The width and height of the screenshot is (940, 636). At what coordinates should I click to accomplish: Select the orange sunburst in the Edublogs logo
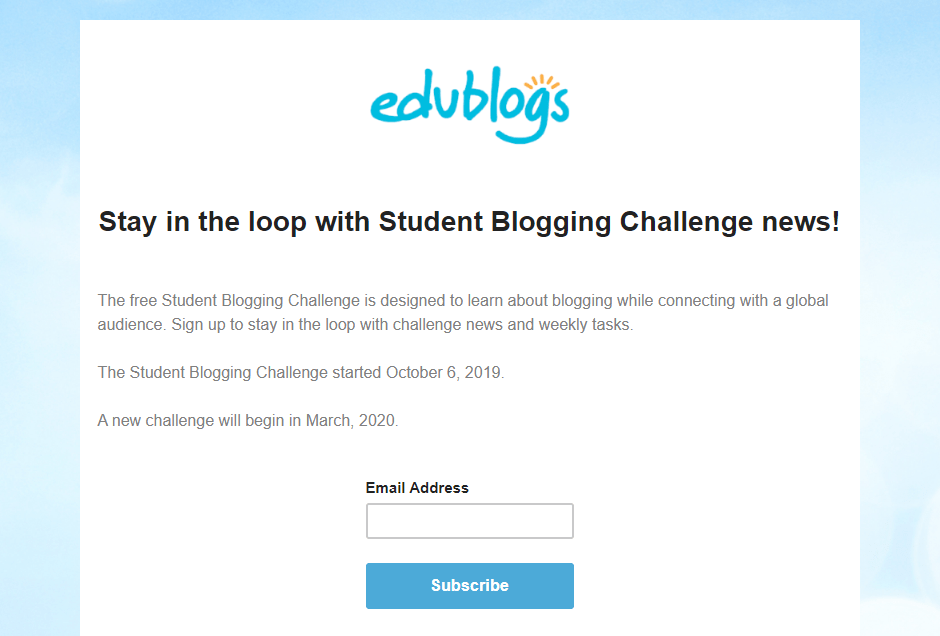pos(542,80)
